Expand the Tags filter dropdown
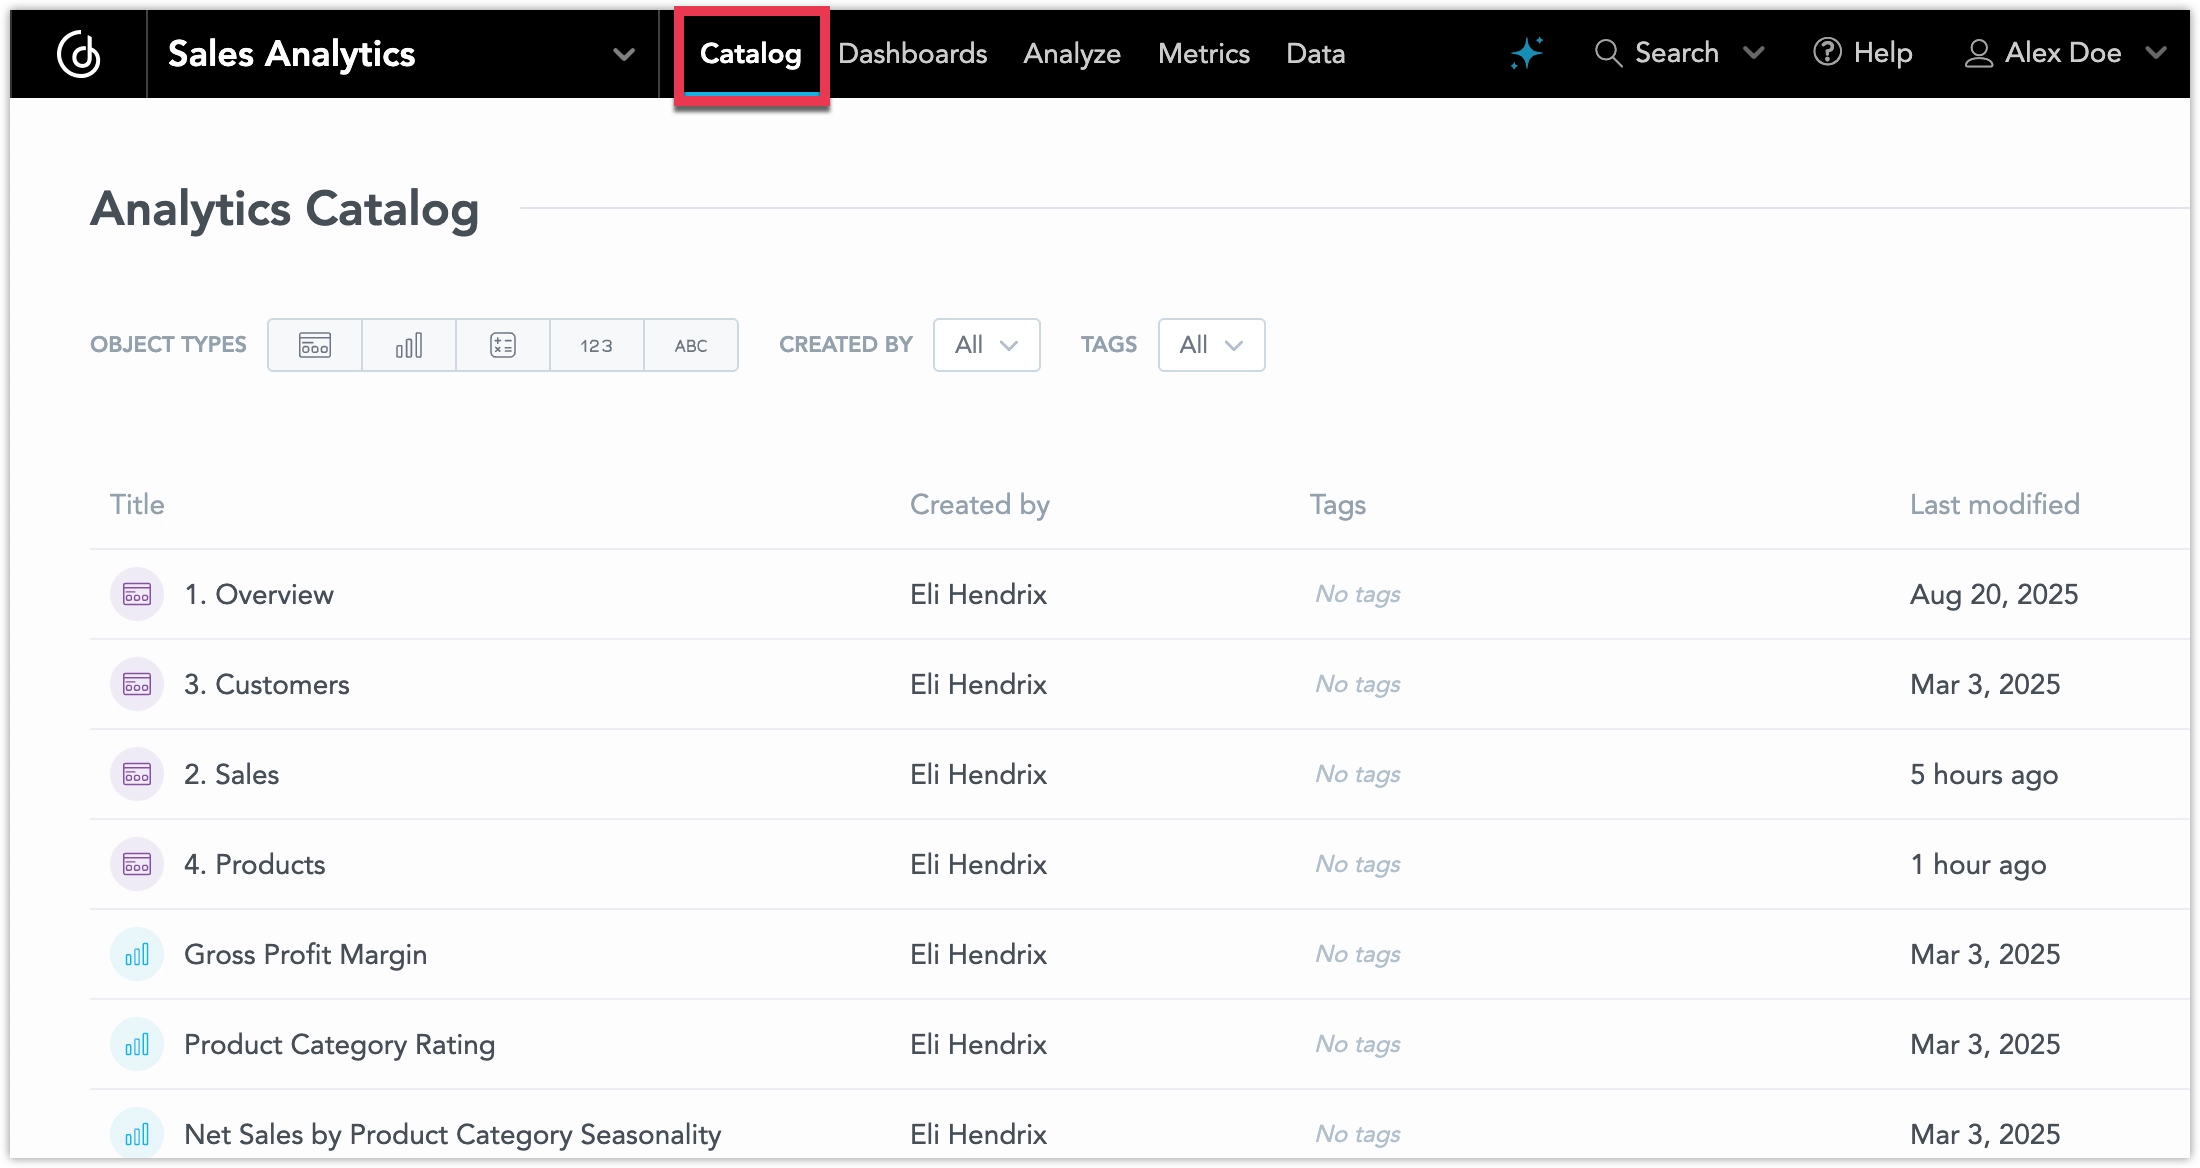2200x1168 pixels. point(1211,345)
